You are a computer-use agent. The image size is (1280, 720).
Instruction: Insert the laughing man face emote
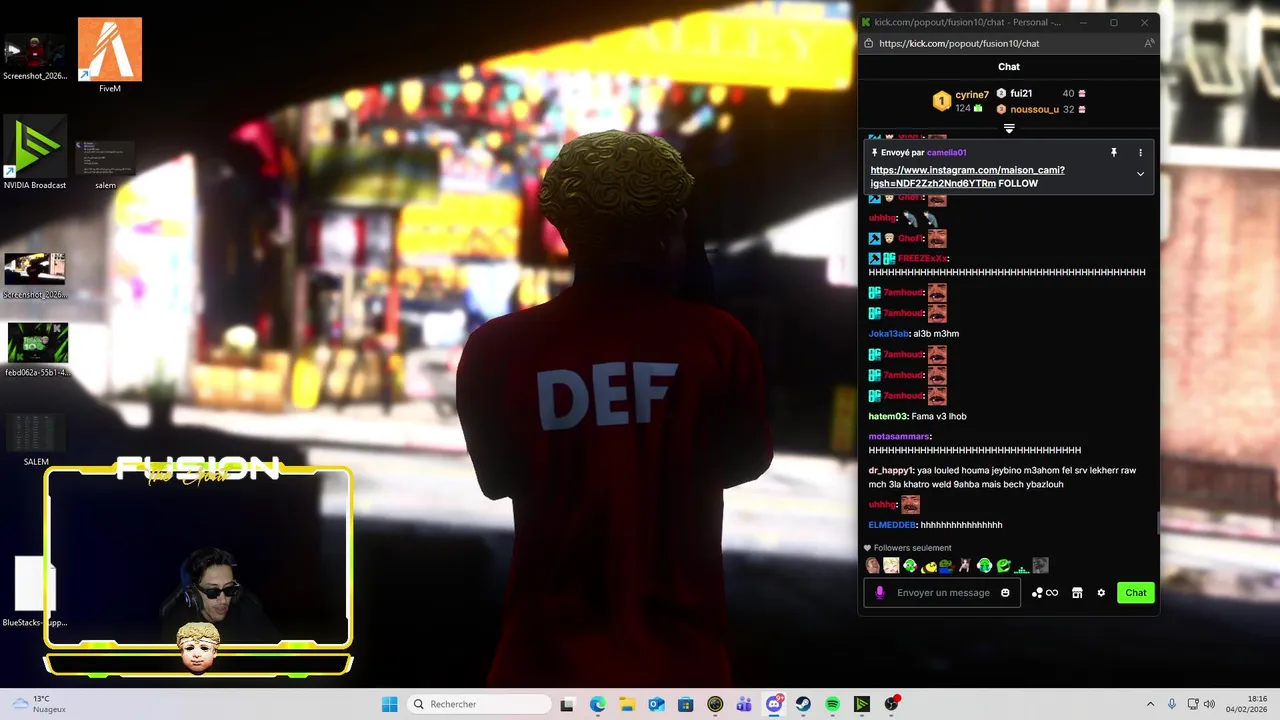873,566
